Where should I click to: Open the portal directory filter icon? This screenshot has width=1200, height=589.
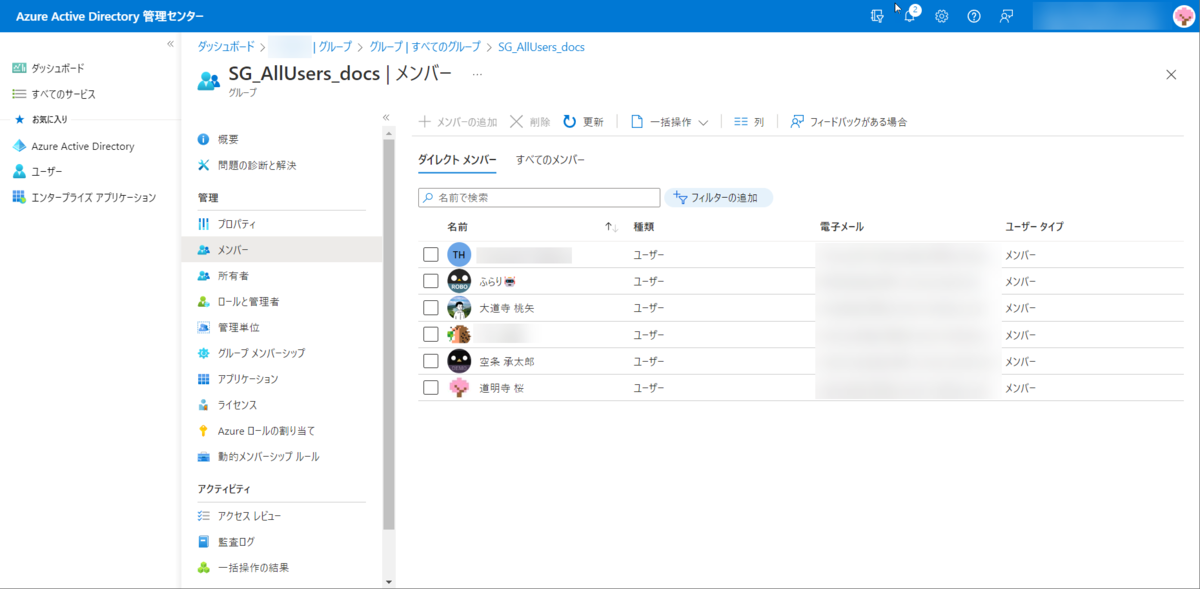pos(877,16)
